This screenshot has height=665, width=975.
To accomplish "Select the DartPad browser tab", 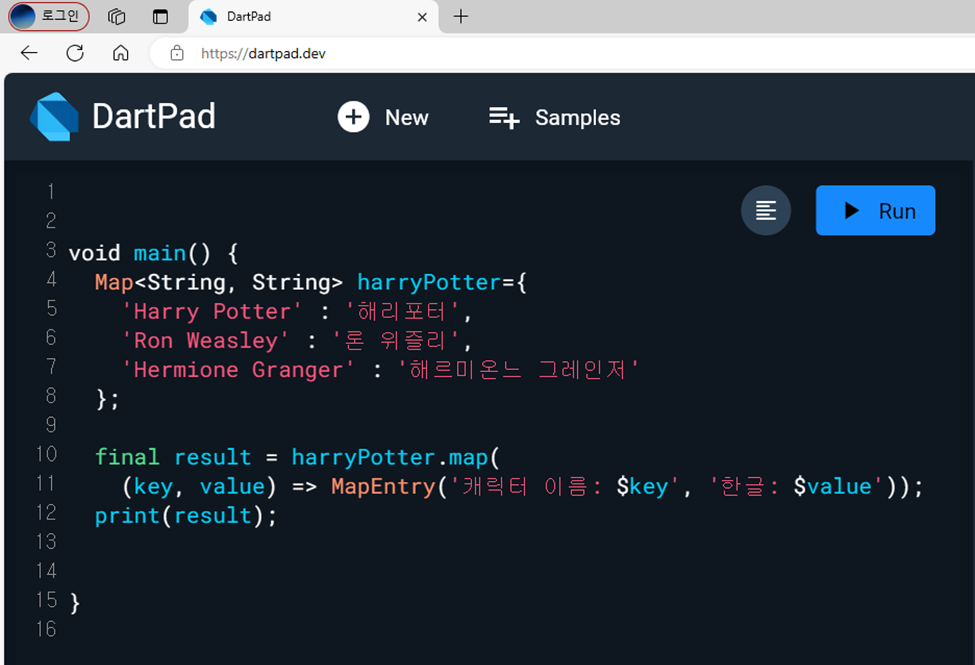I will point(313,17).
